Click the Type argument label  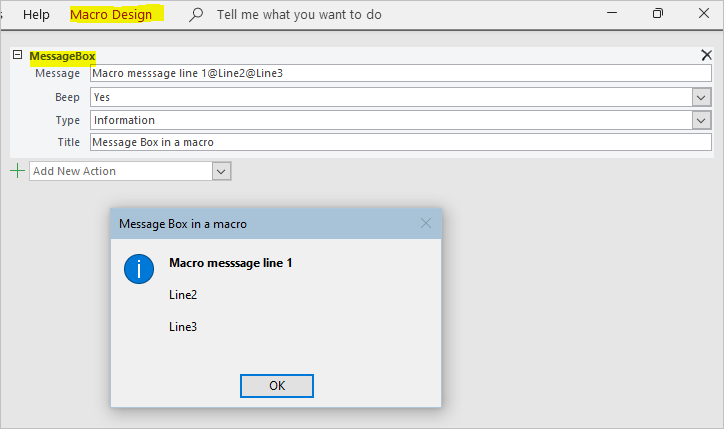point(68,121)
